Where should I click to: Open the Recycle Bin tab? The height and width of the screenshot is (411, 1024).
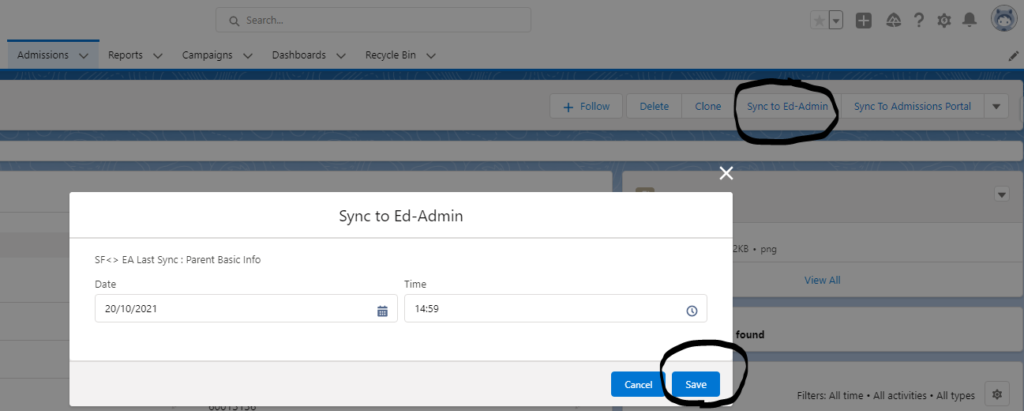(x=390, y=55)
